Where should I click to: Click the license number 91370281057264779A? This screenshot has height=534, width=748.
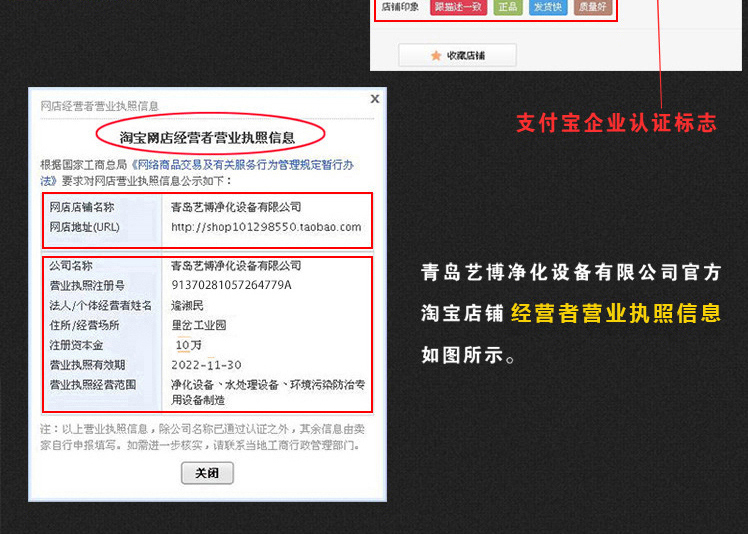tap(231, 285)
